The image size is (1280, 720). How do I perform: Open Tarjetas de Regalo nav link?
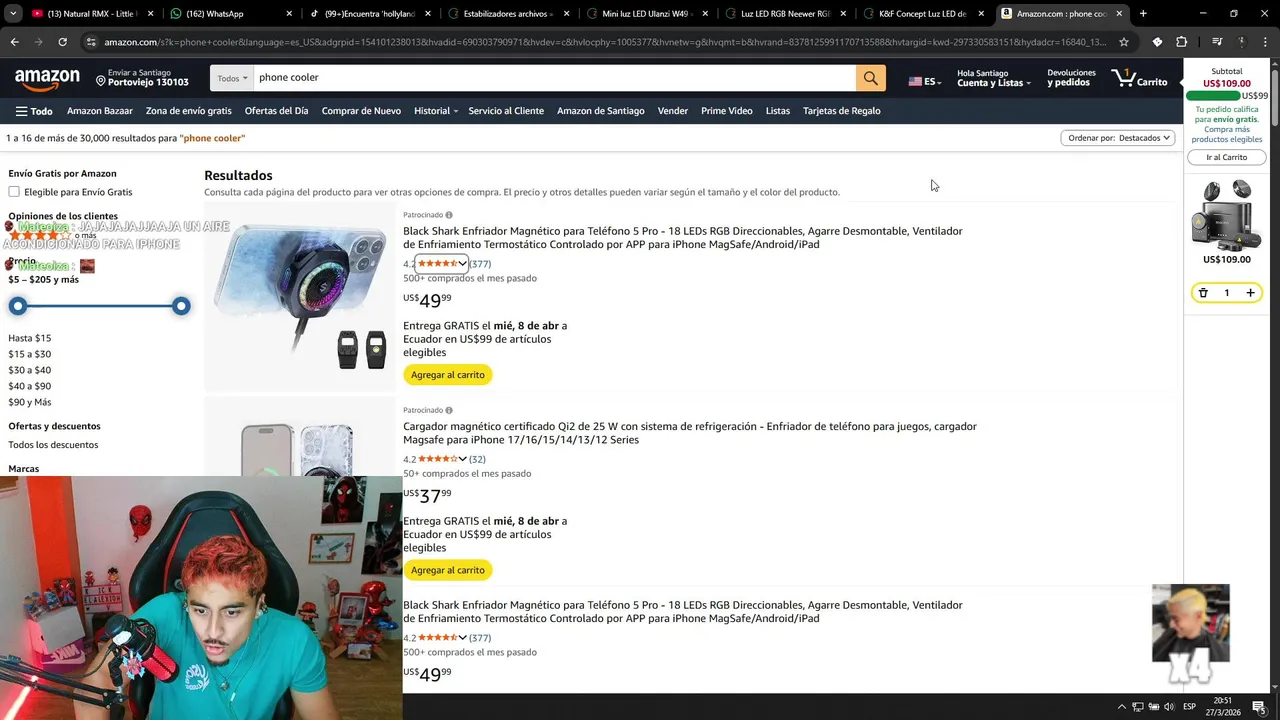click(x=842, y=111)
